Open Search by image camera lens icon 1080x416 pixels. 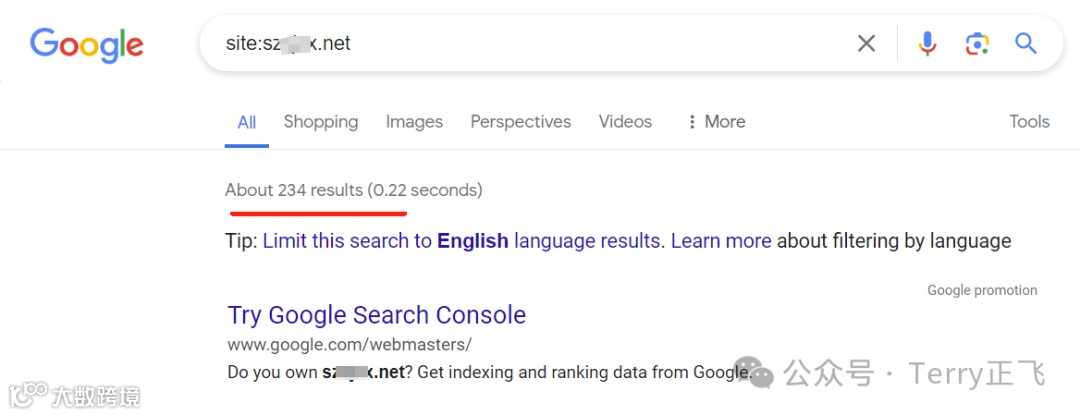point(977,43)
